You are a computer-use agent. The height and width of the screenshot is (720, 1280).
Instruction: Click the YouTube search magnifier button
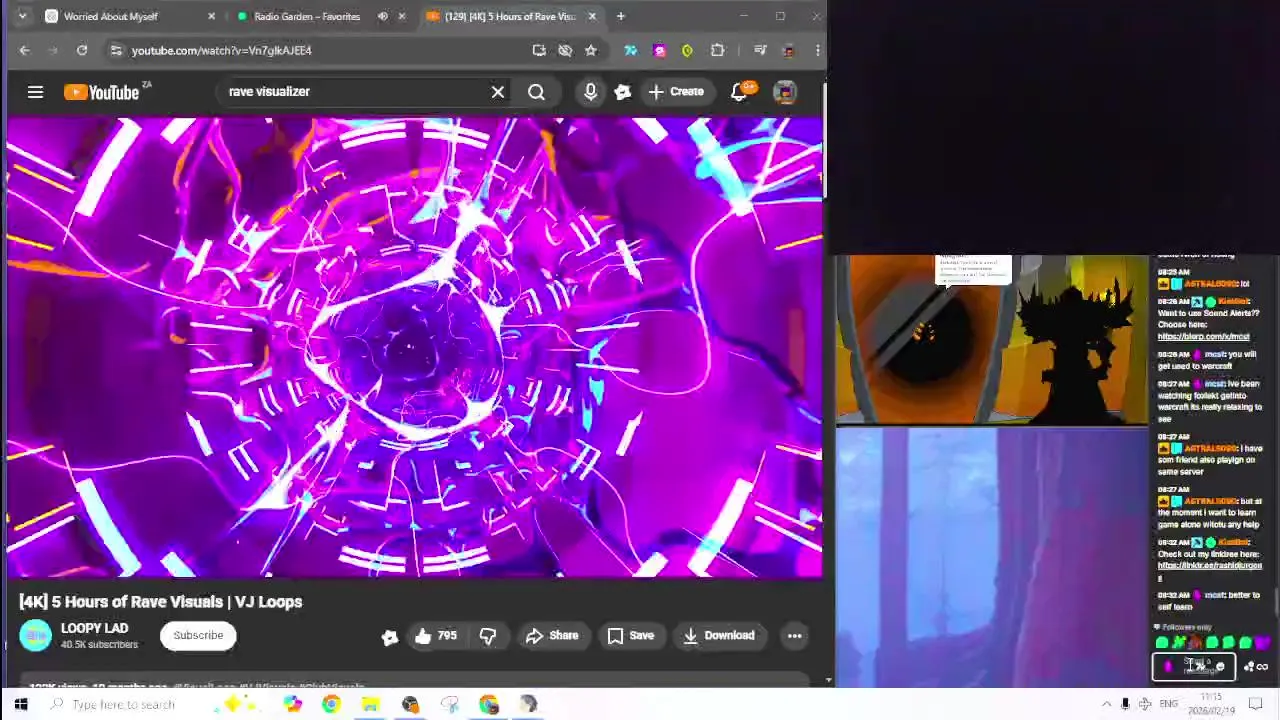(537, 92)
